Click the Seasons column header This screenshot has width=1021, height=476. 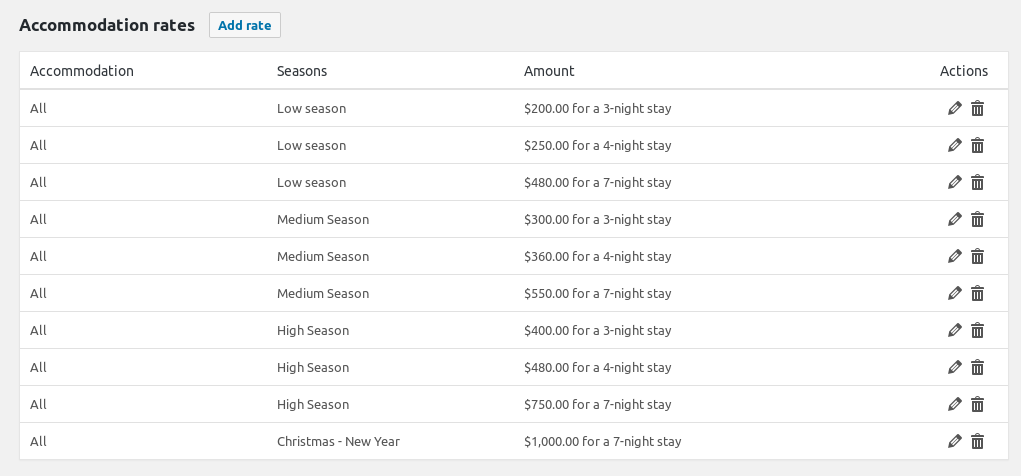point(302,71)
